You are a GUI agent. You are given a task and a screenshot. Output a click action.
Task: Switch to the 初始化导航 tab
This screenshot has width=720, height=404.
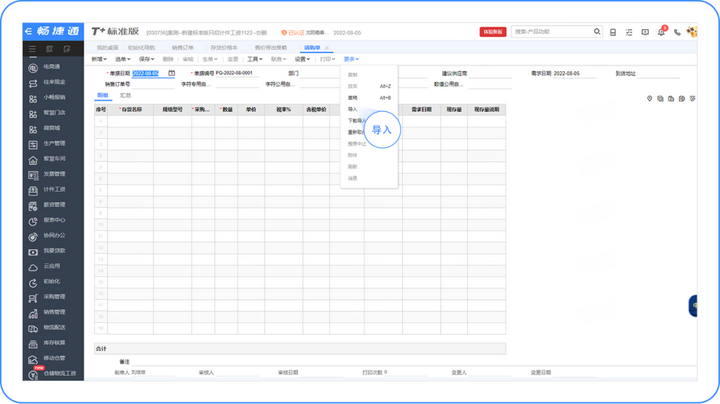tap(141, 48)
